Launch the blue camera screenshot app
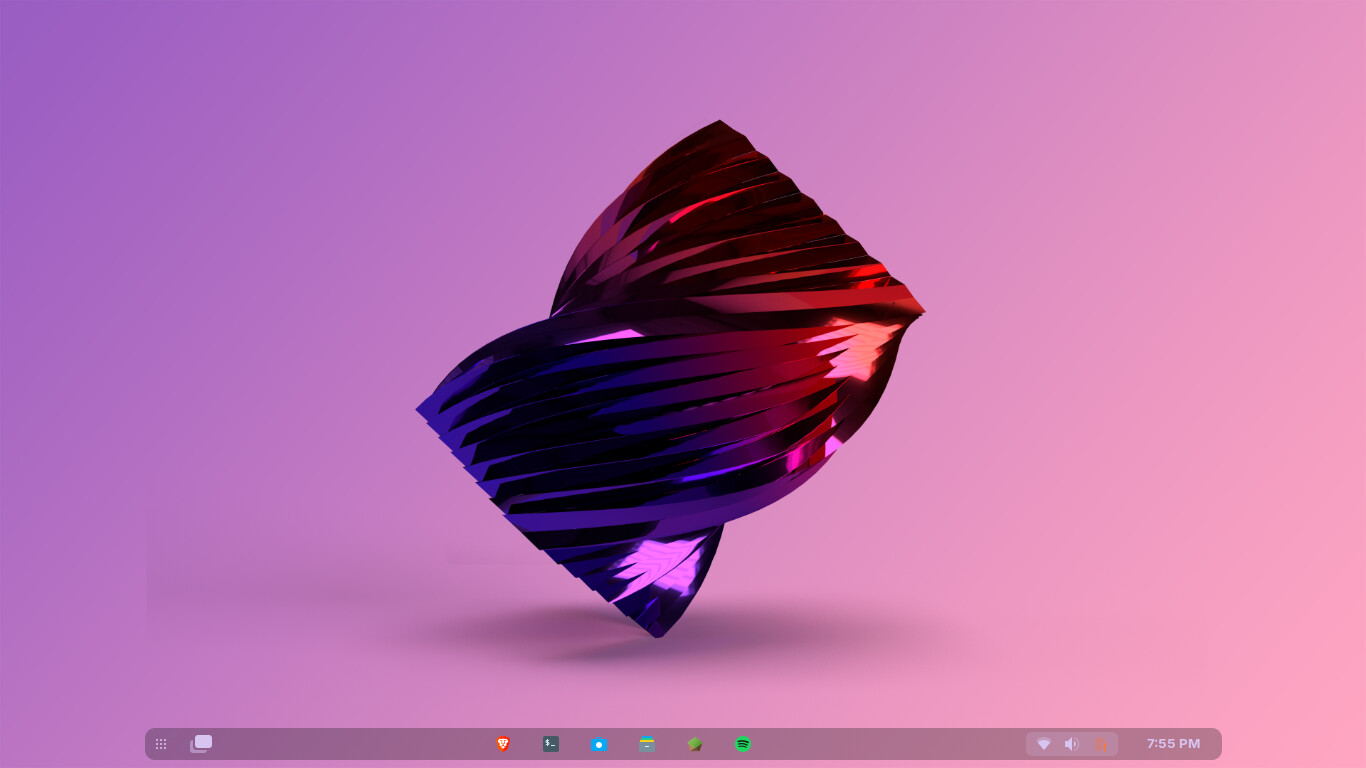The width and height of the screenshot is (1366, 768). point(599,744)
